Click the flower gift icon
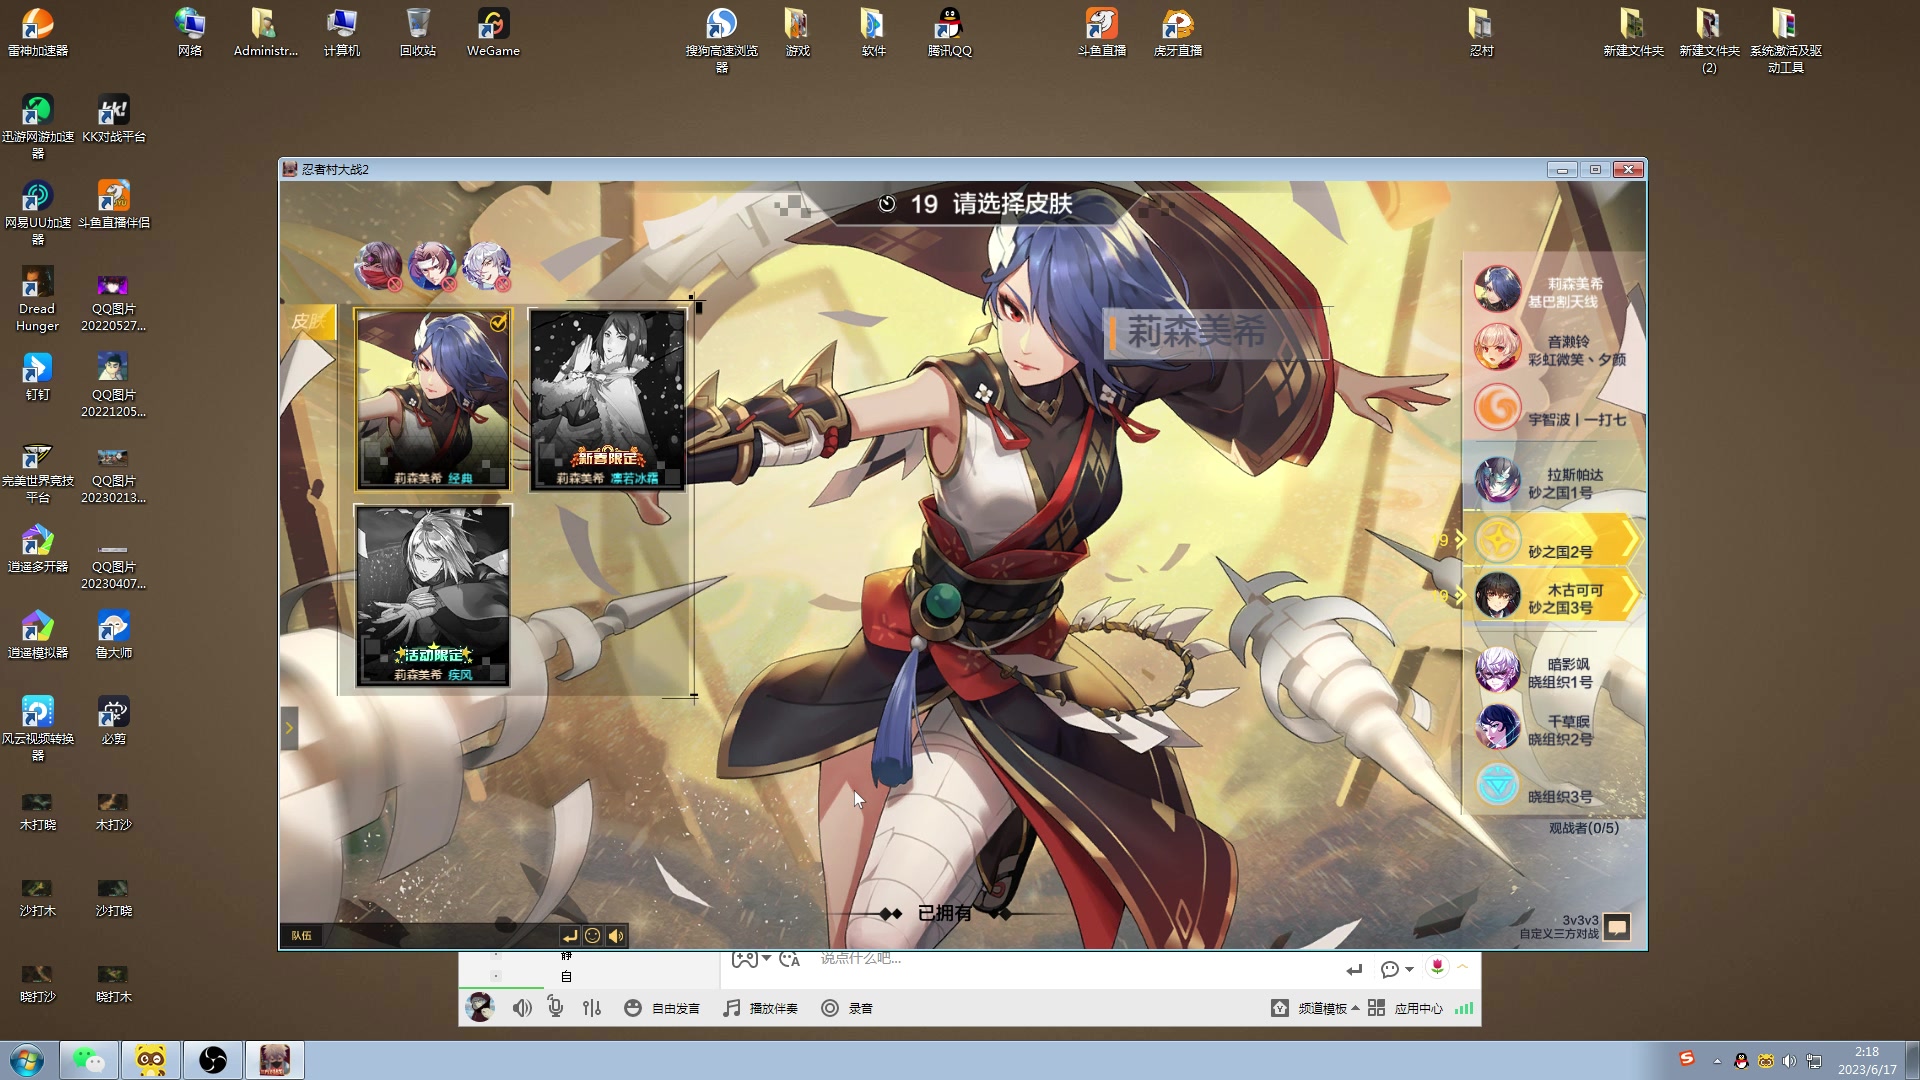1920x1080 pixels. tap(1437, 967)
